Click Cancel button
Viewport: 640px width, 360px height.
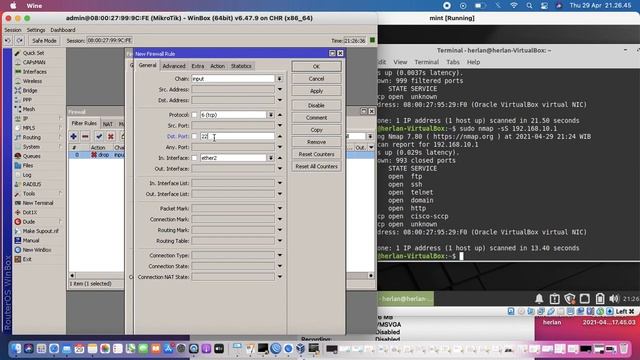pos(316,79)
